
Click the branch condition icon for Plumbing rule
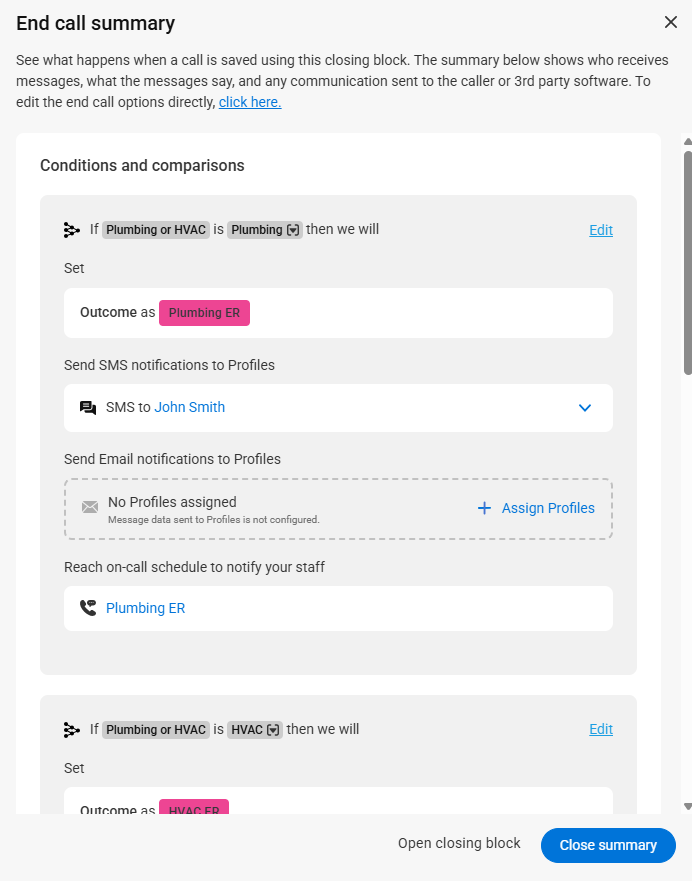(72, 230)
